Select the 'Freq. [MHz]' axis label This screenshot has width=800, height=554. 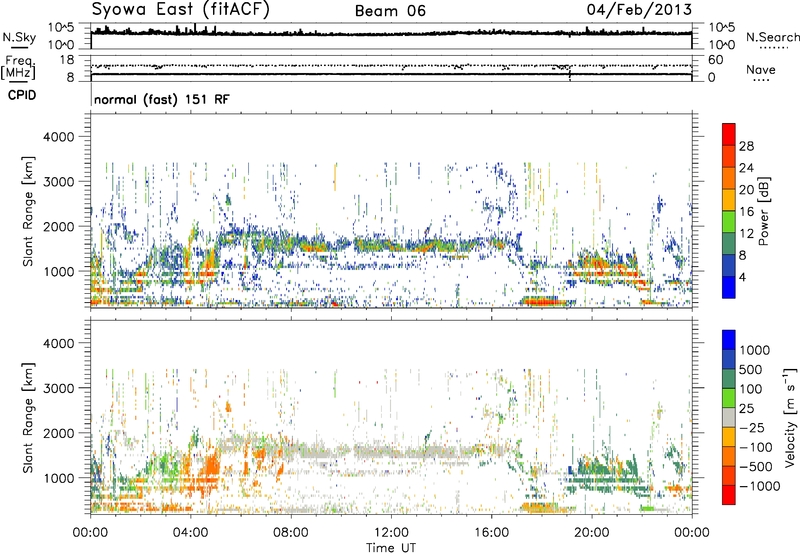[19, 68]
